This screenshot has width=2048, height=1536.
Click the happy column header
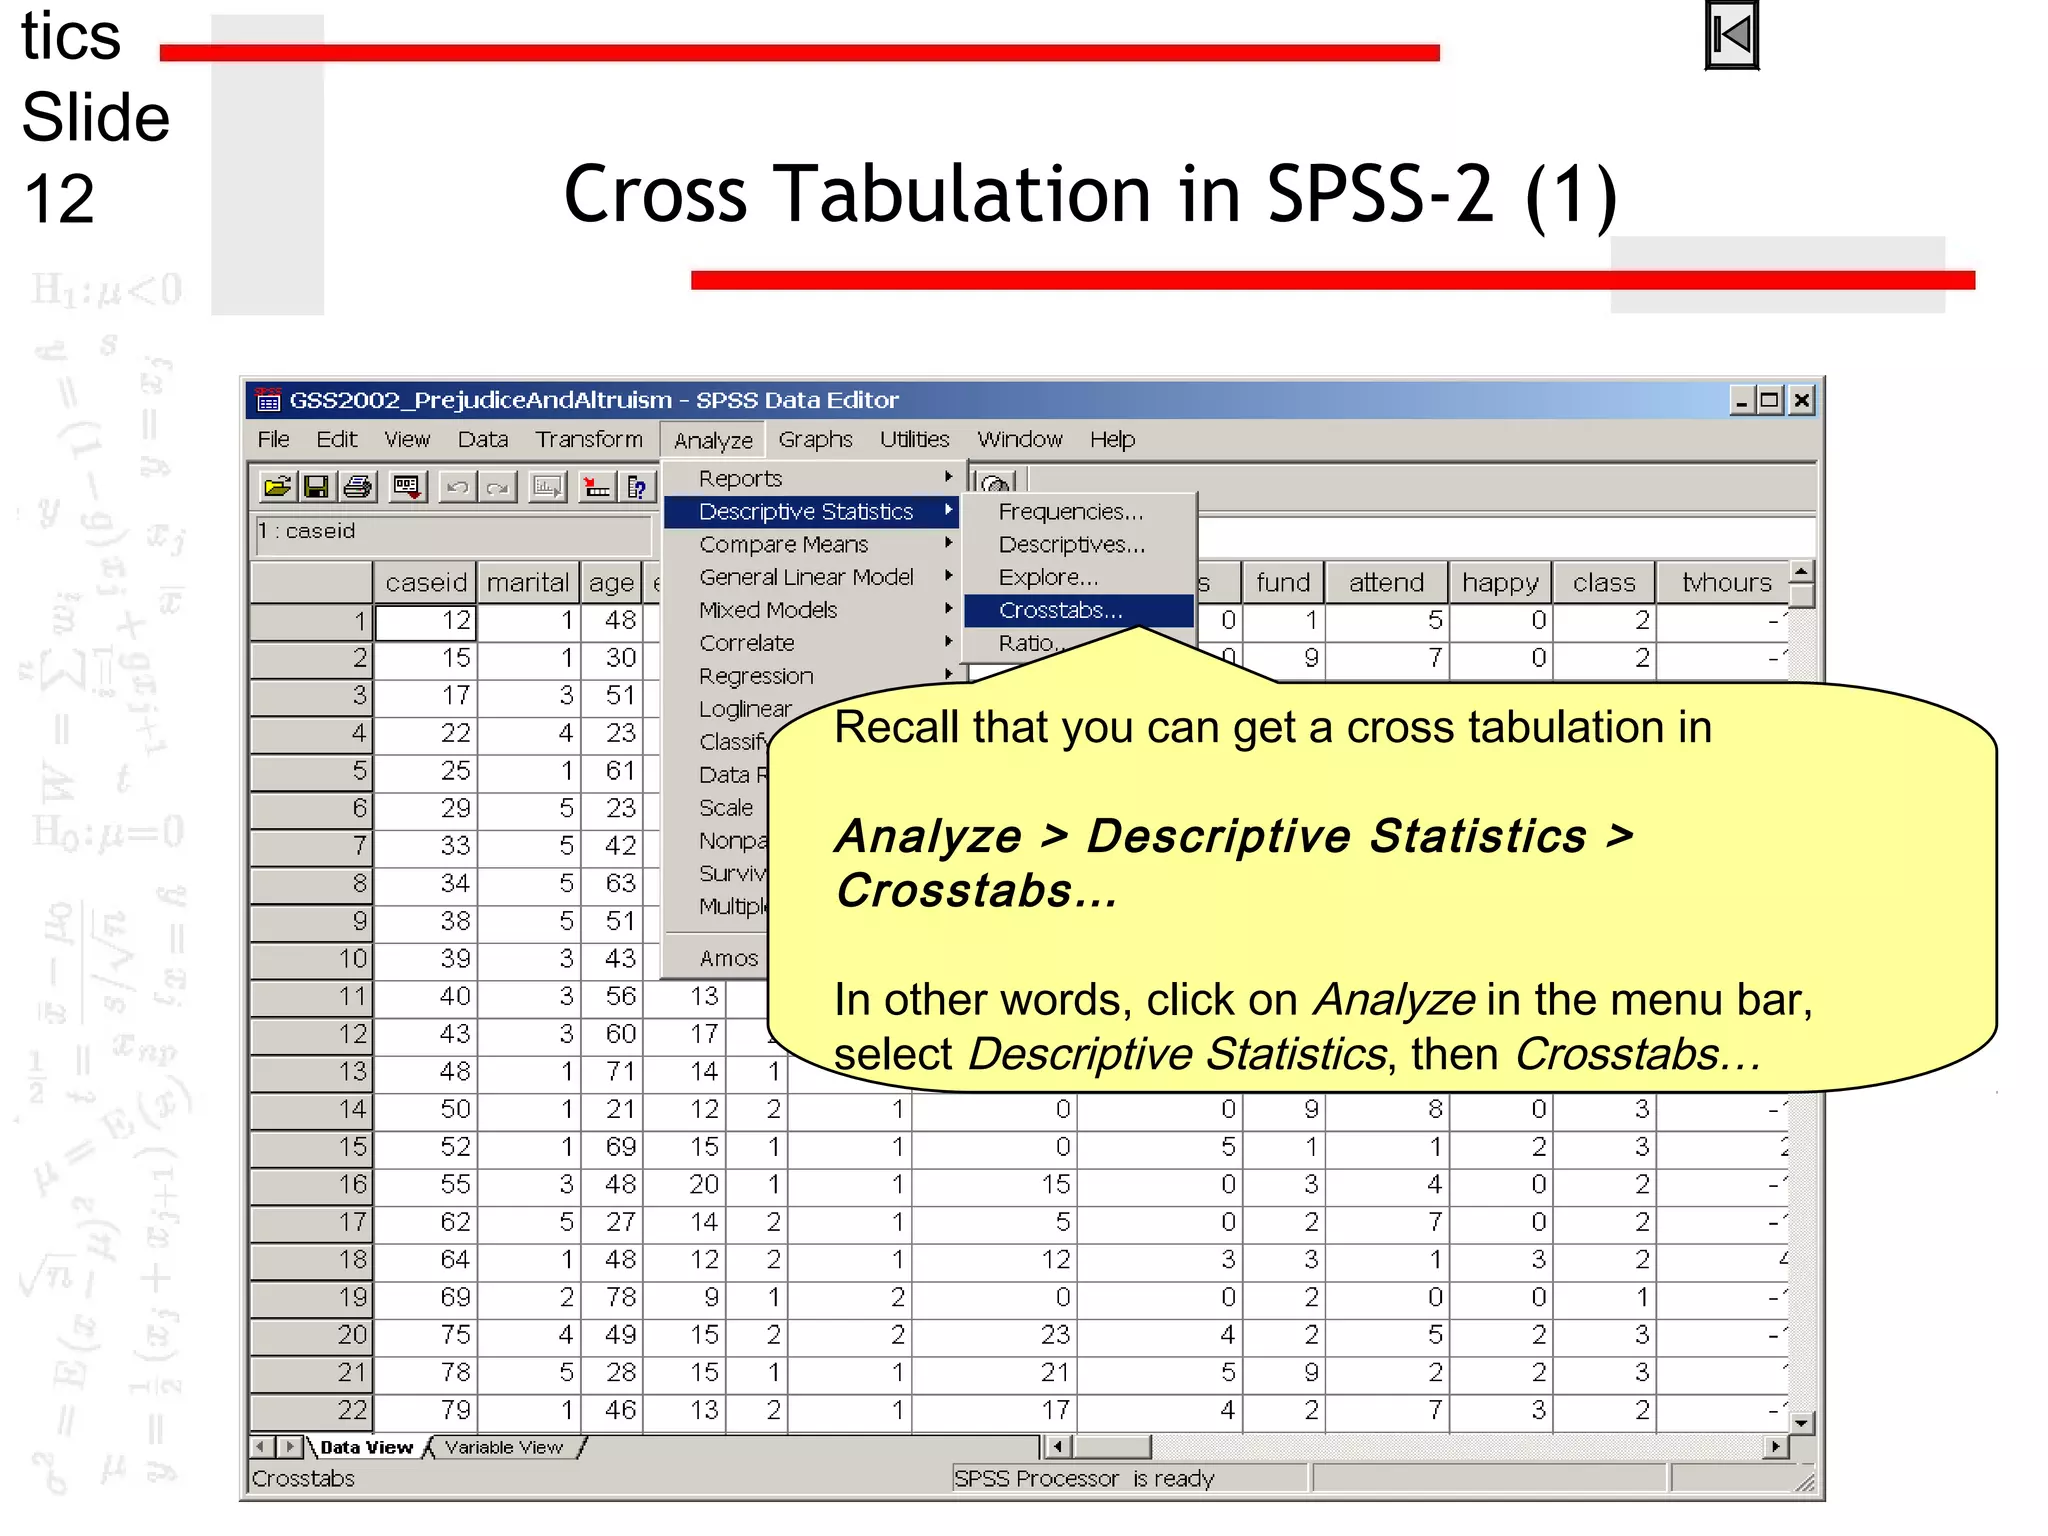point(1500,582)
